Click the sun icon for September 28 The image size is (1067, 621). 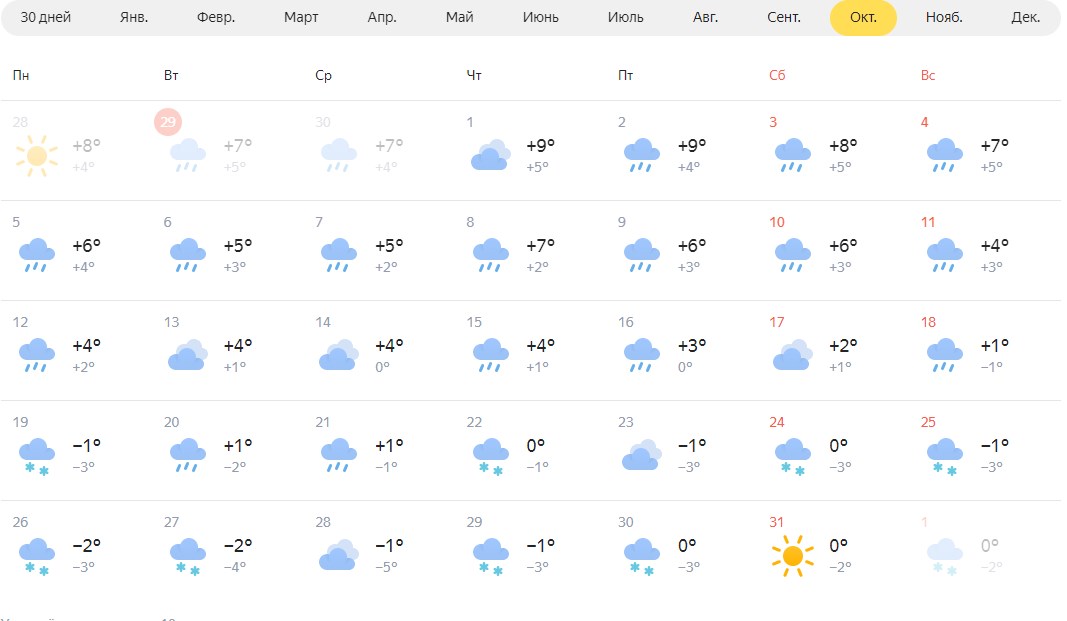[37, 156]
